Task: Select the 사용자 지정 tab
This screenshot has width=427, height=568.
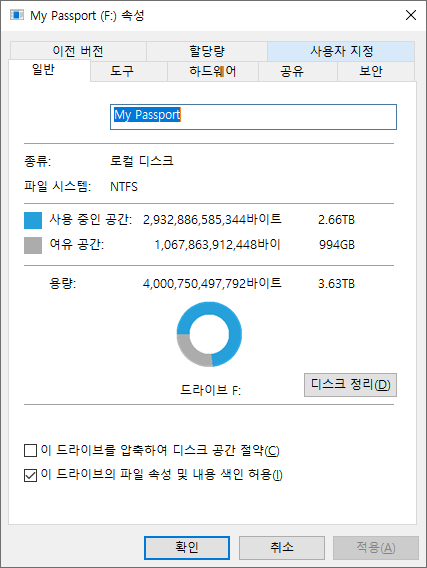Action: point(341,51)
